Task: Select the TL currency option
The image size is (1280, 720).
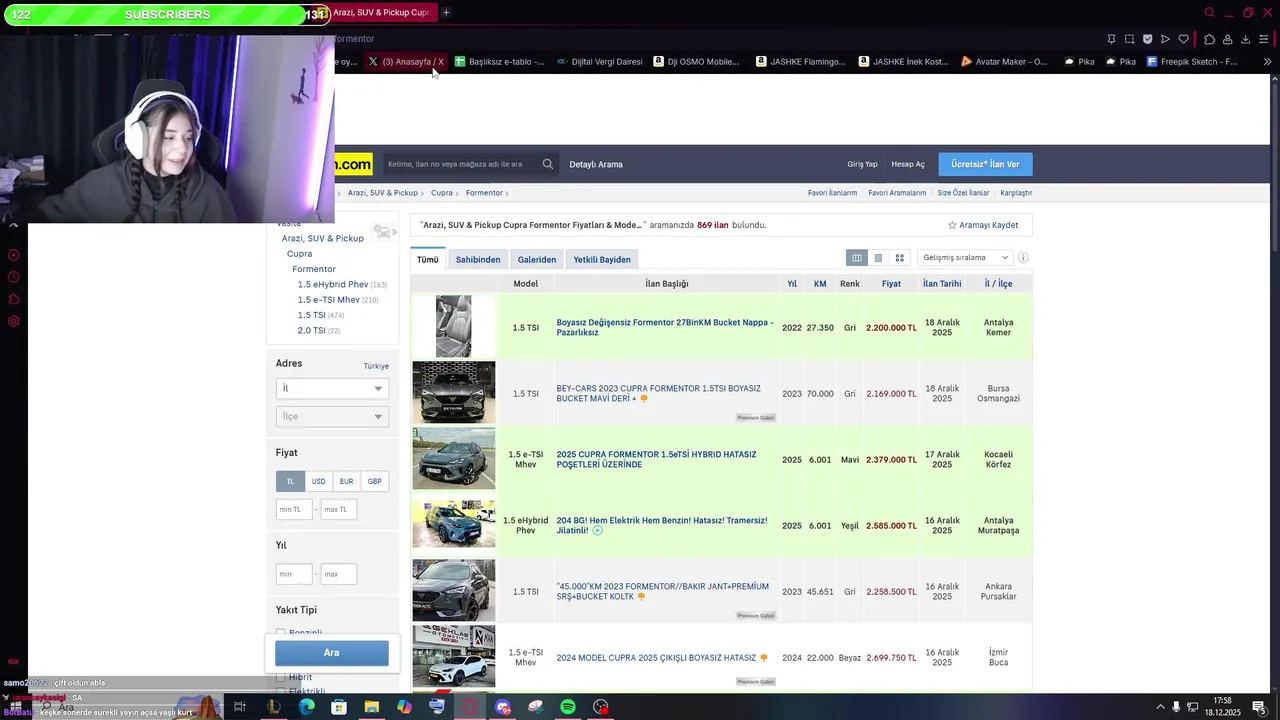Action: (290, 481)
